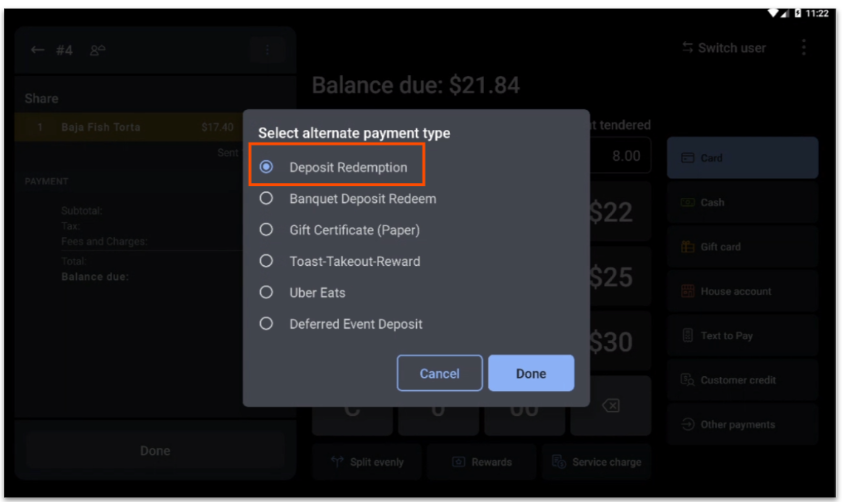Confirm selection with the dialog Done button
Screen dimensions: 842x502
531,373
